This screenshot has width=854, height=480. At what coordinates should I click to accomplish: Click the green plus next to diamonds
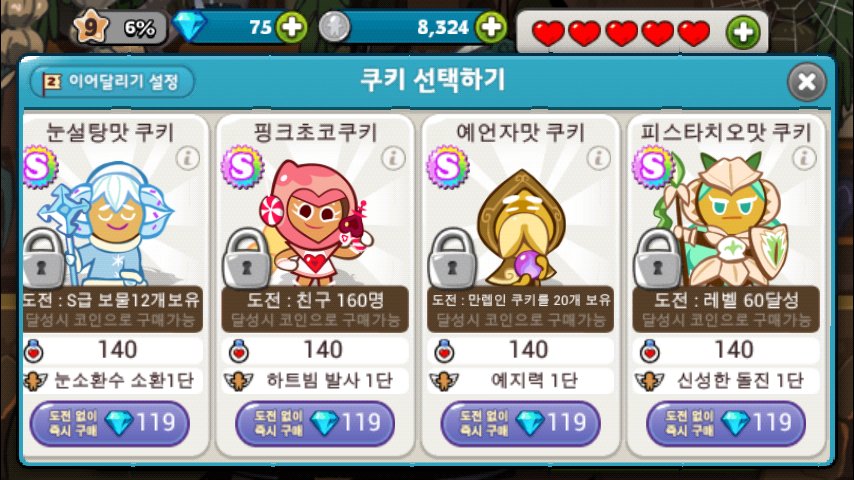[x=291, y=27]
